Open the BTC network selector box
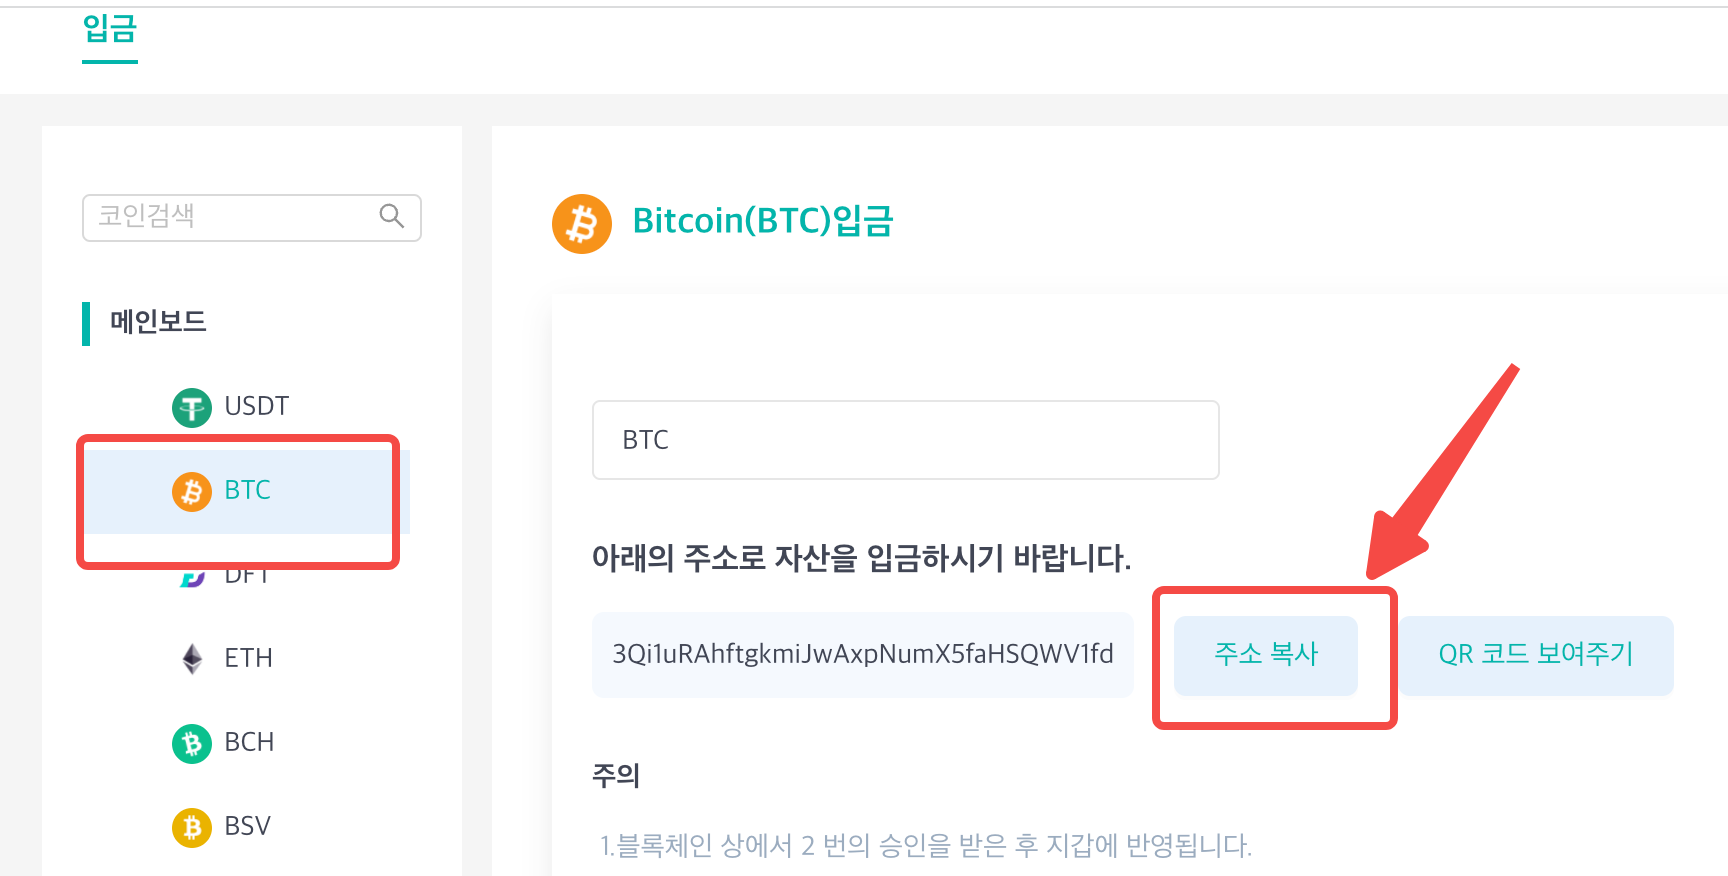This screenshot has height=876, width=1728. pos(906,440)
